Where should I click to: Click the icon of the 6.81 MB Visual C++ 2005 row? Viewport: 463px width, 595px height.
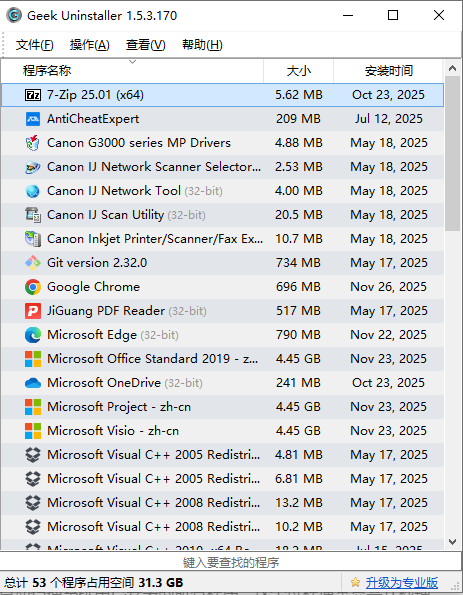[33, 479]
